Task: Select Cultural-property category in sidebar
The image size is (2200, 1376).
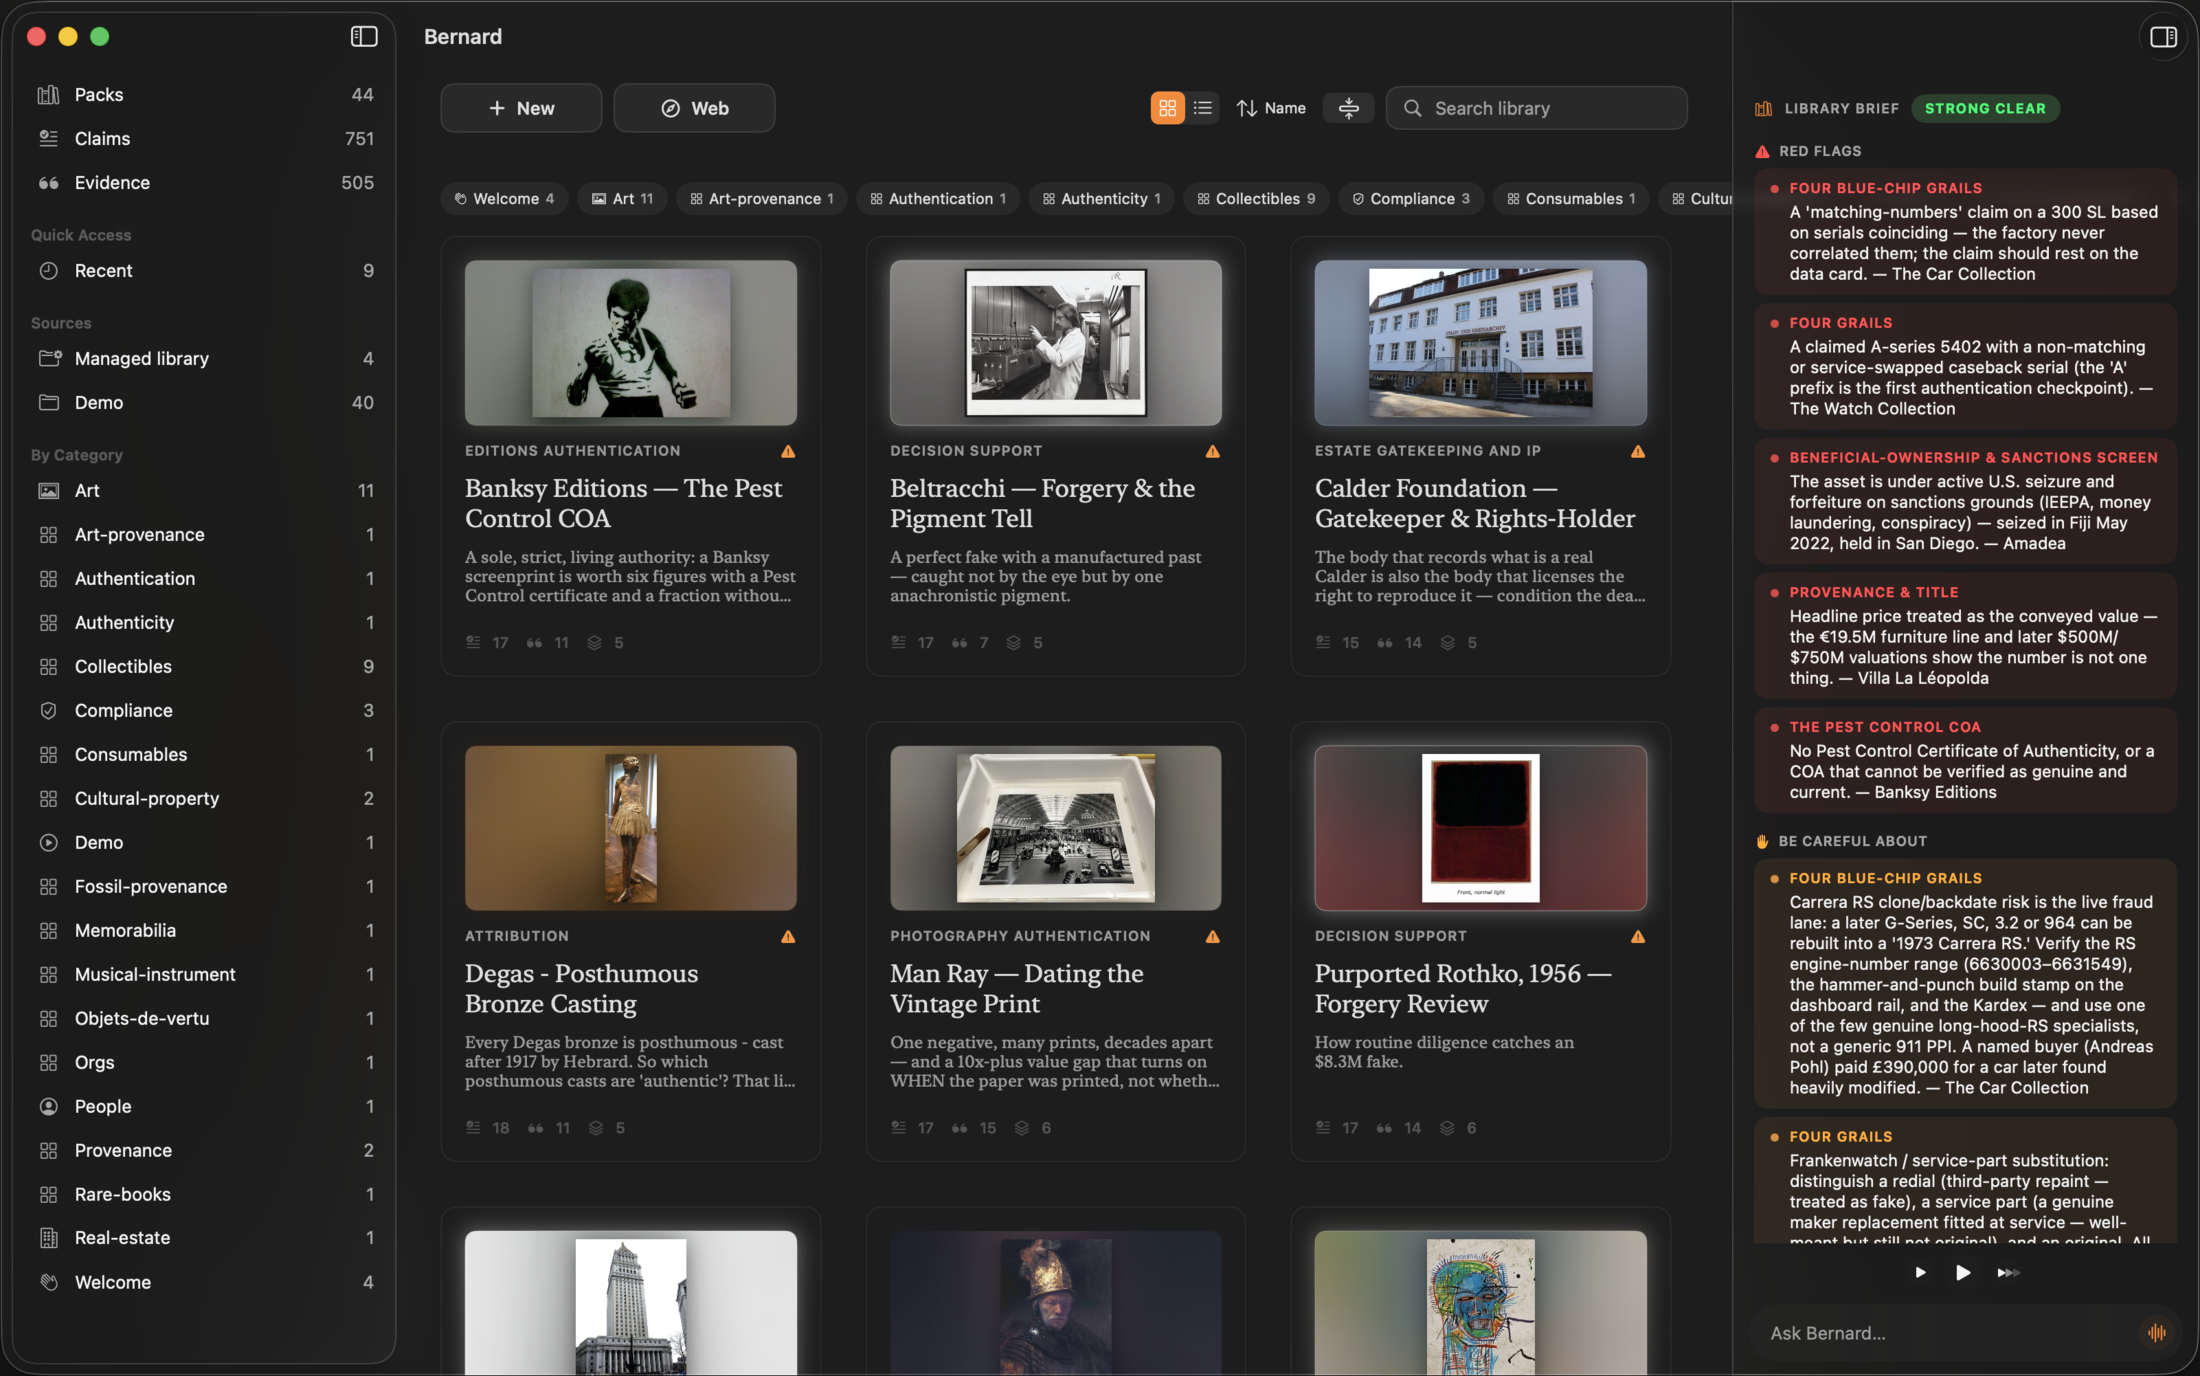Action: [205, 799]
